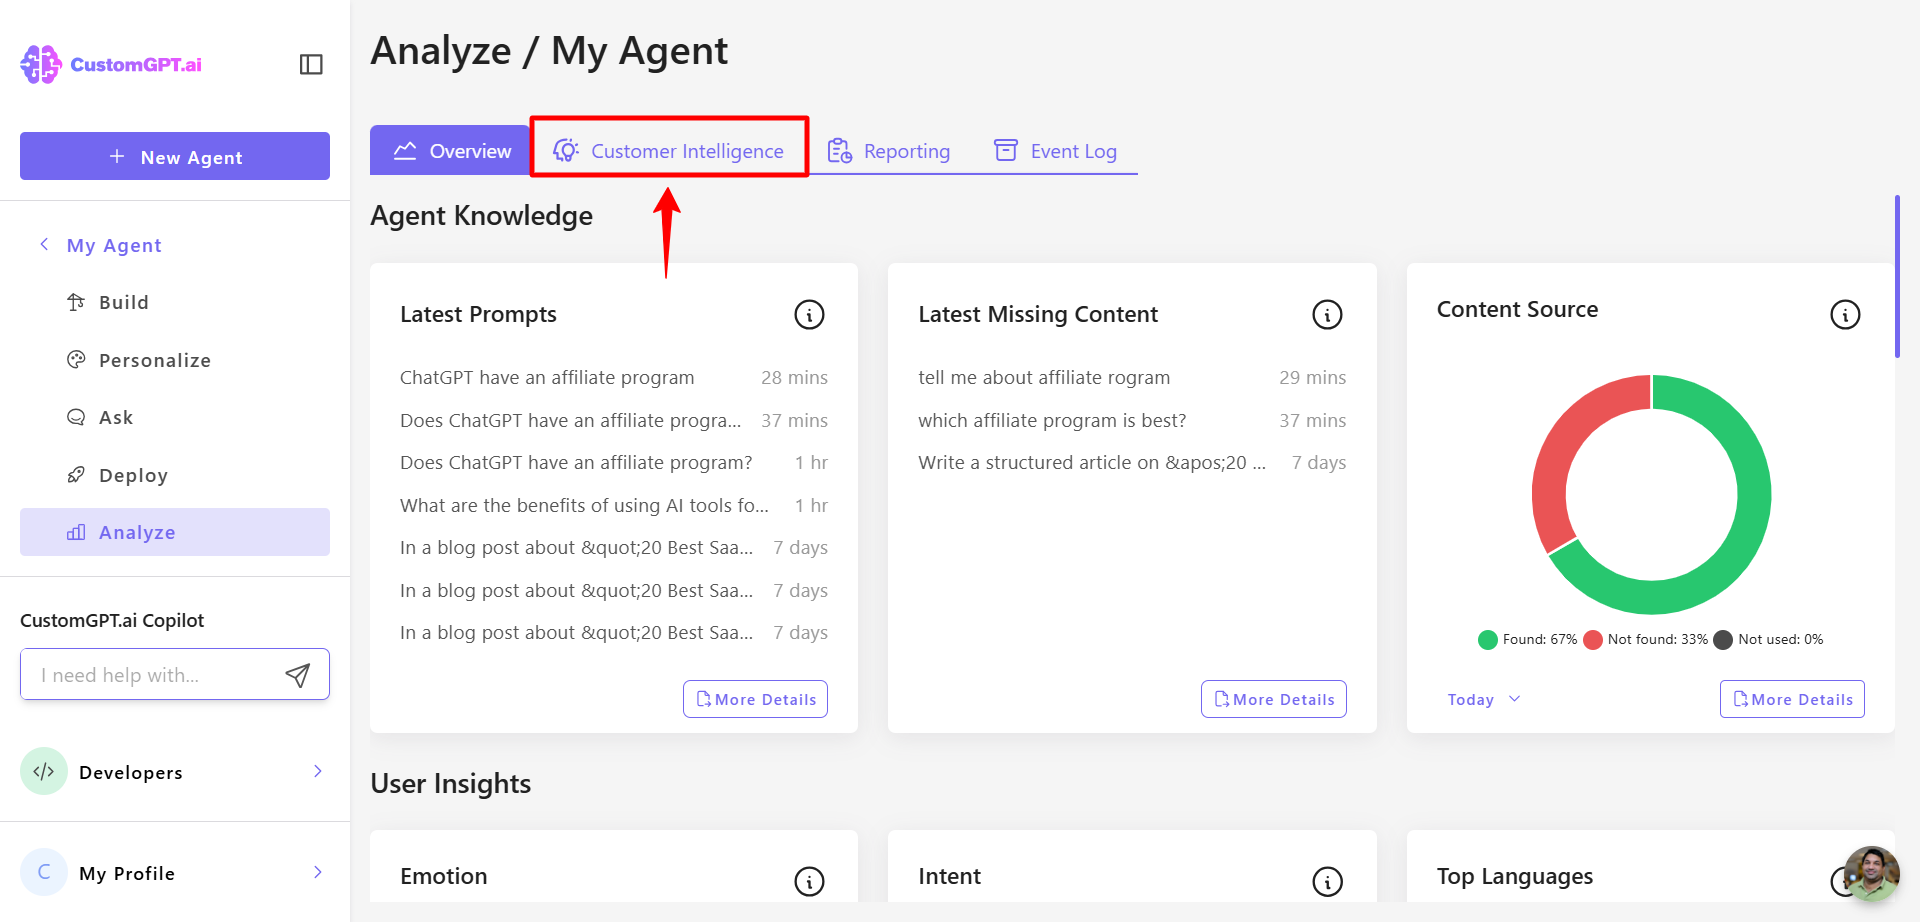Screen dimensions: 1920x922
Task: Click the My Profile avatar
Action: click(44, 872)
